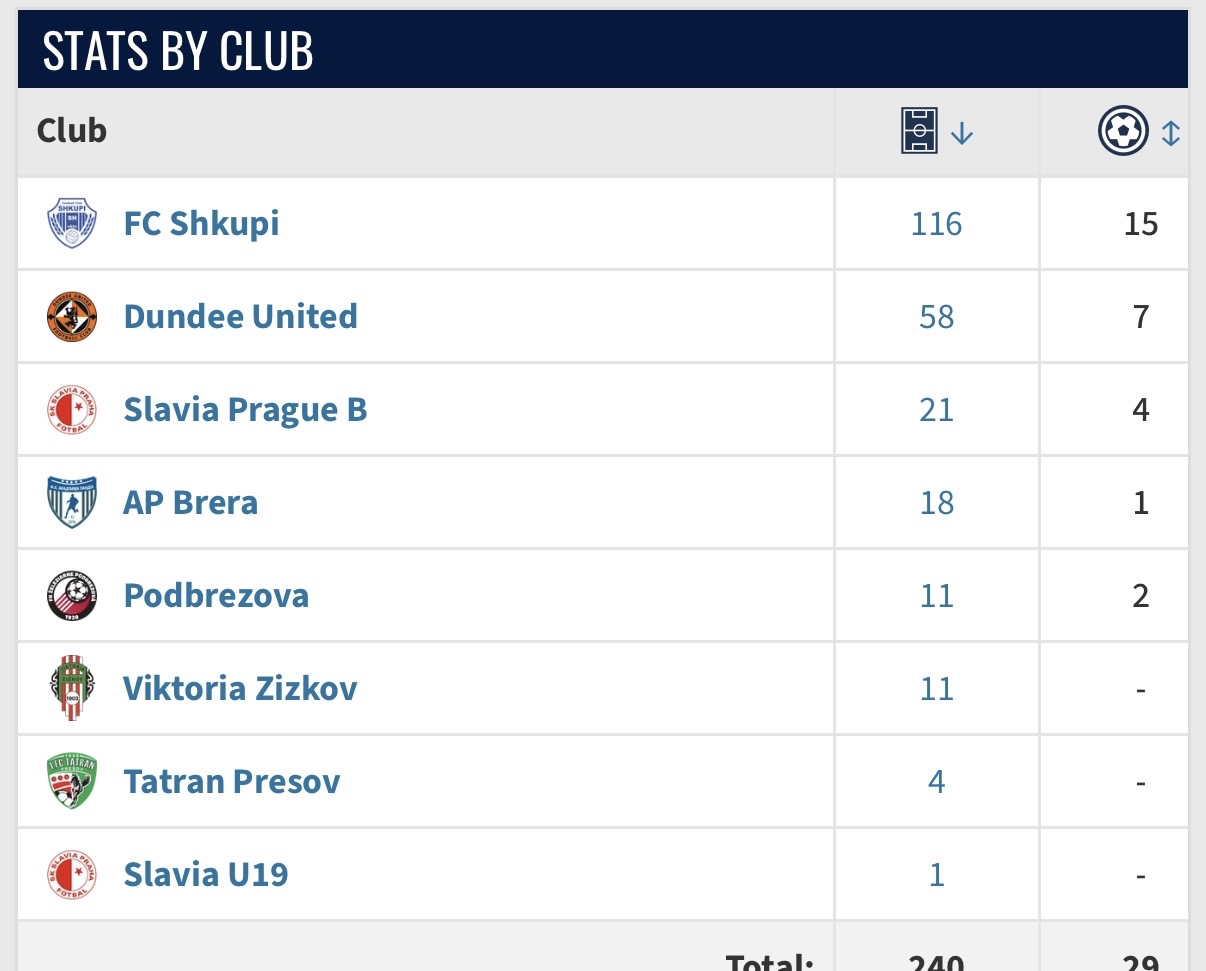Click the FC Shkupi club crest icon
This screenshot has height=971, width=1206.
coord(73,223)
